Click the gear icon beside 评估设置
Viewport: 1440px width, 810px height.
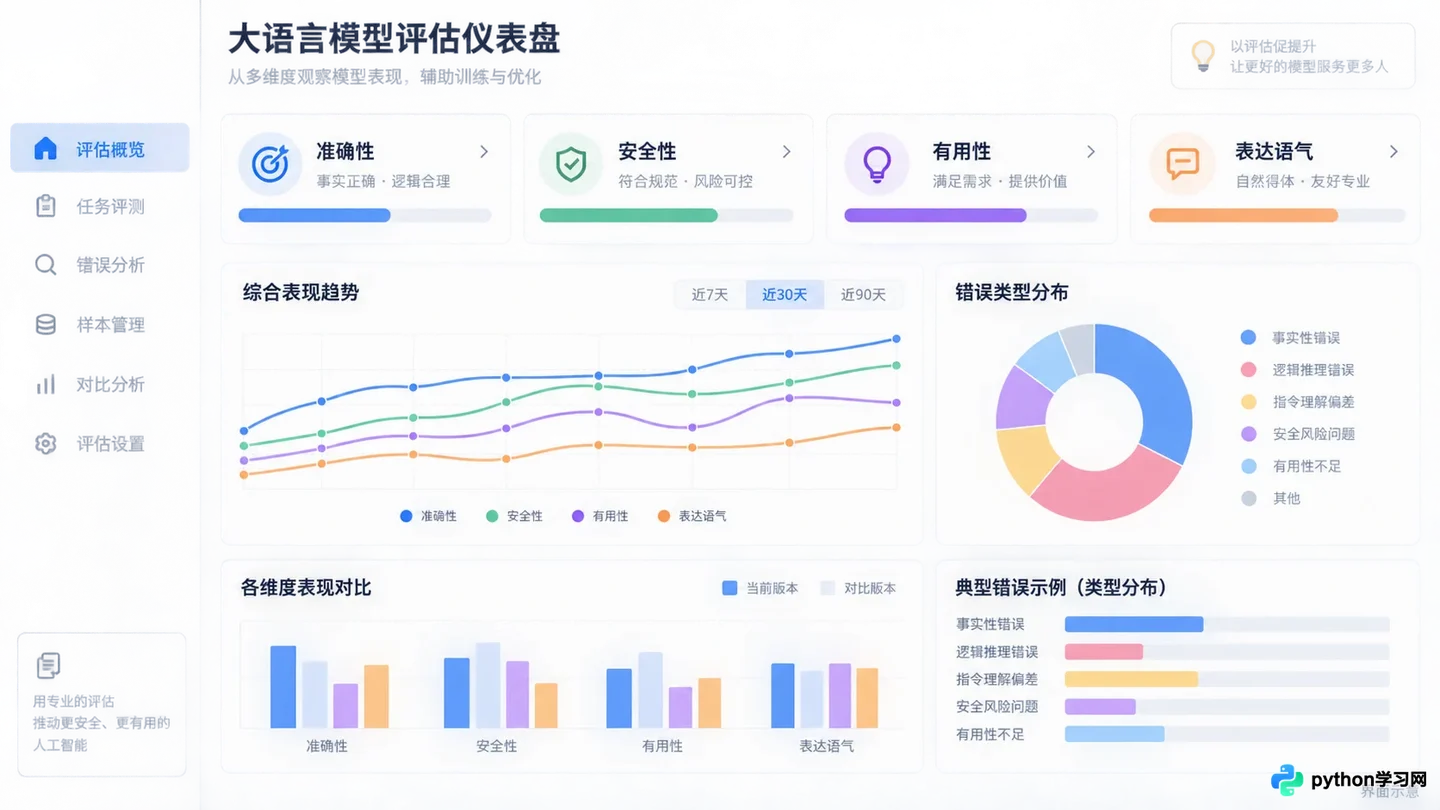point(46,443)
